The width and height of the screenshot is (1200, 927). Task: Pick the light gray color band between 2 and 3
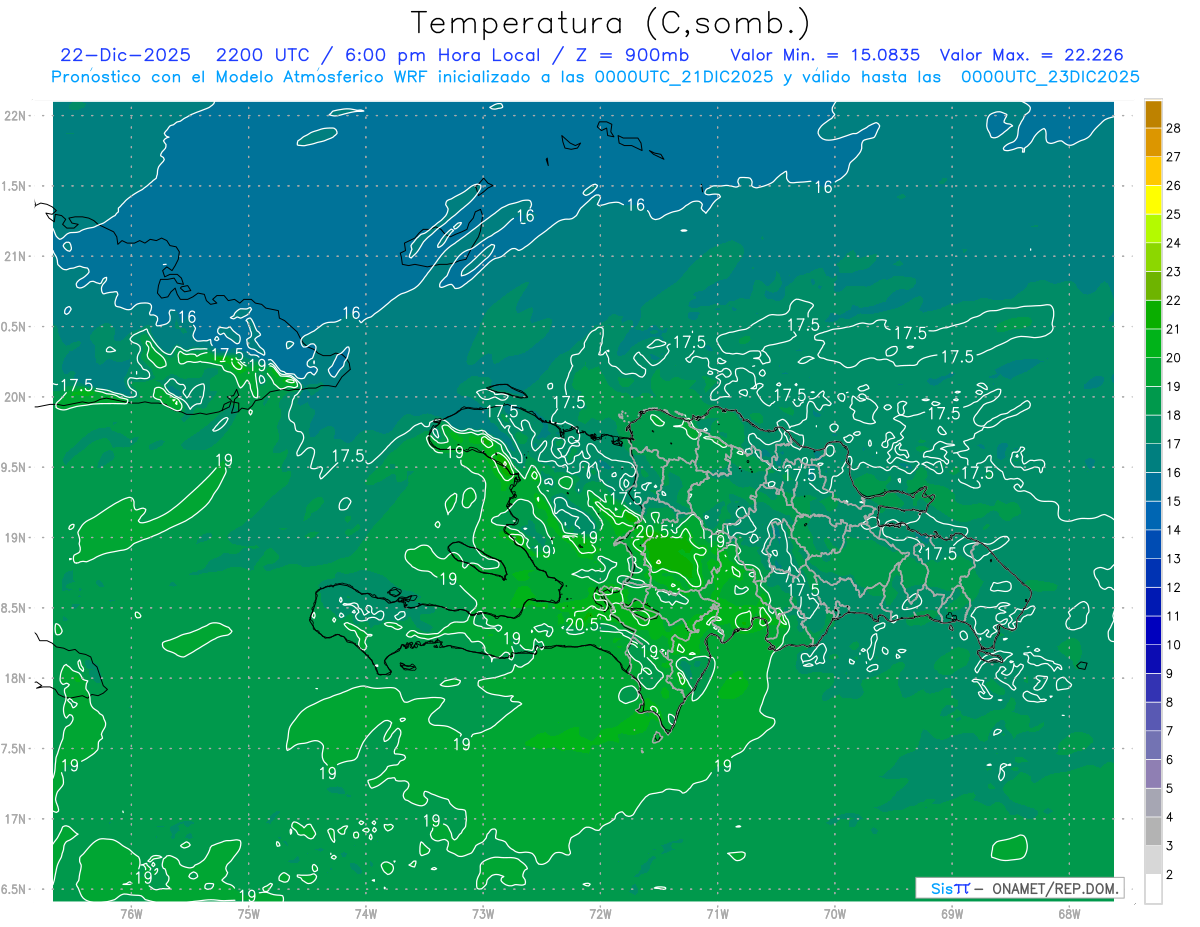tap(1153, 860)
